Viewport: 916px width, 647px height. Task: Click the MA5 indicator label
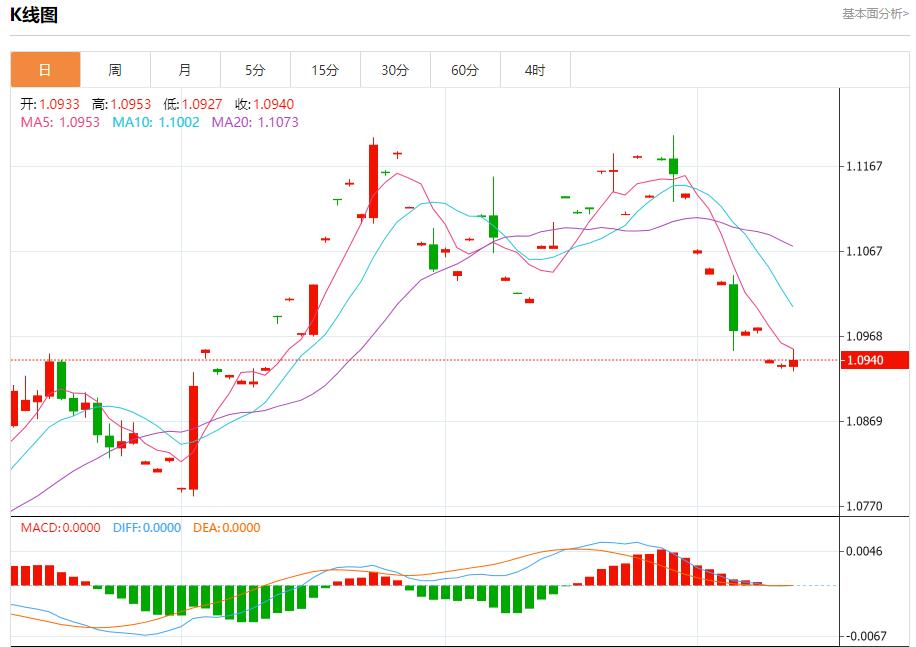tap(60, 122)
